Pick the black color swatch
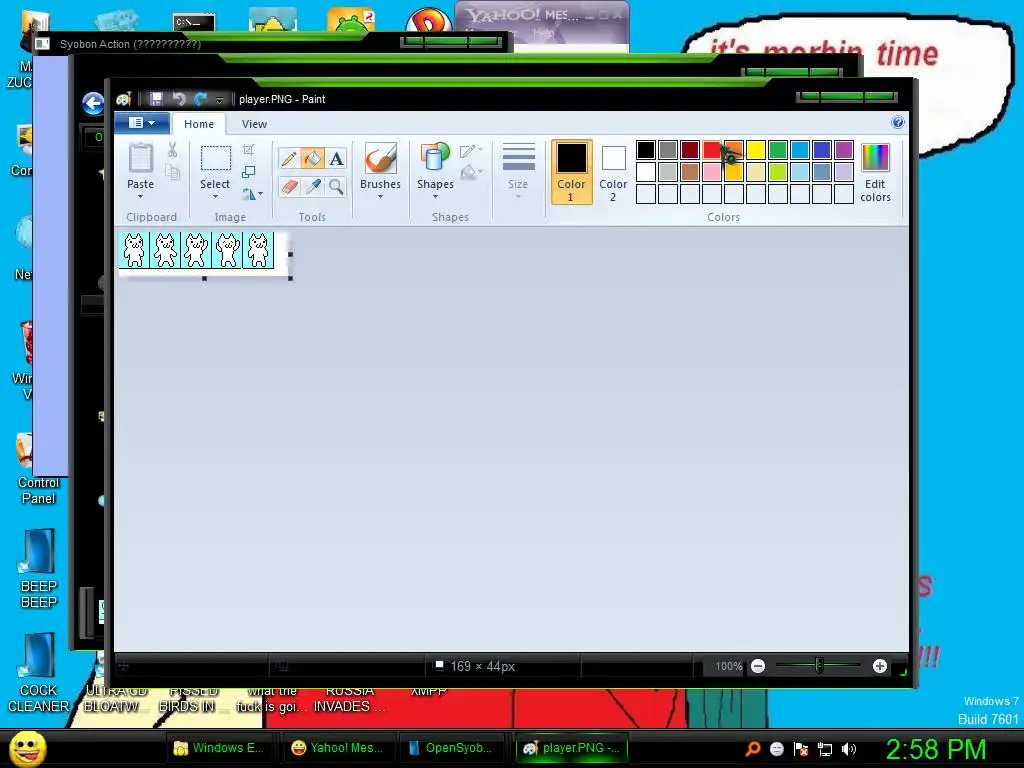 pos(645,150)
